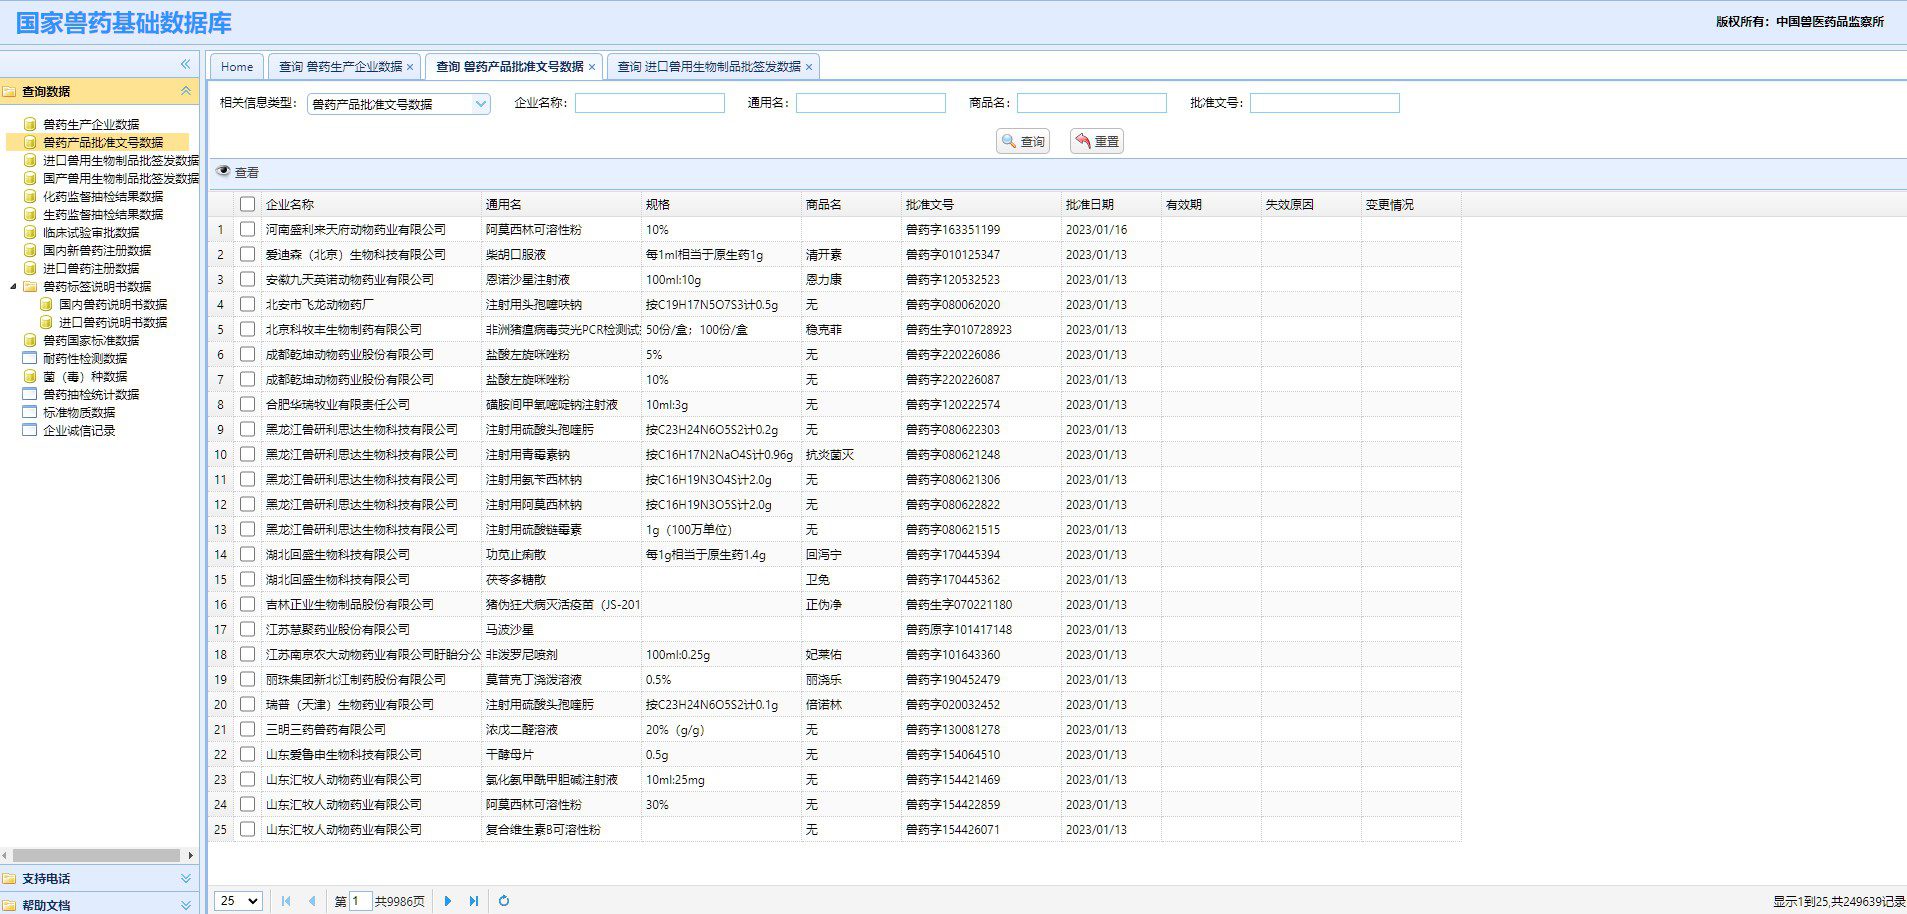Go to next page of results
Image resolution: width=1907 pixels, height=914 pixels.
click(x=448, y=901)
